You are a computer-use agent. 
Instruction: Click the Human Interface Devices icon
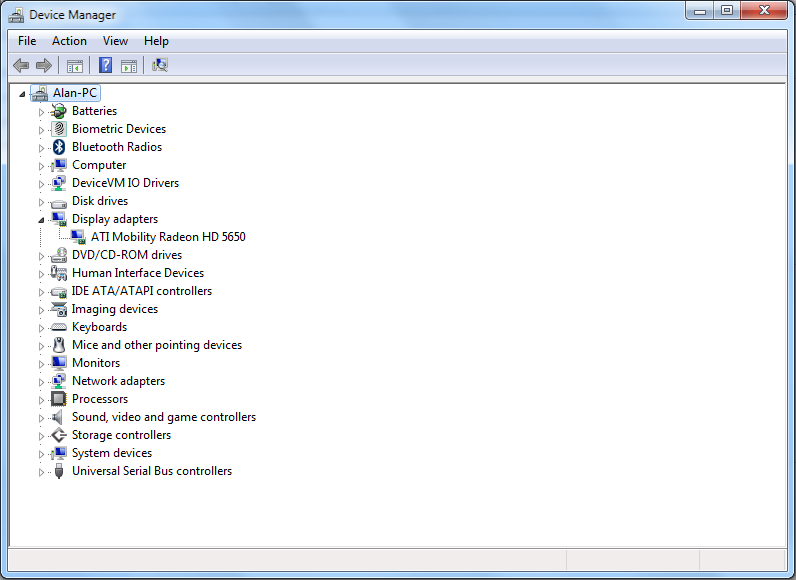(x=59, y=273)
